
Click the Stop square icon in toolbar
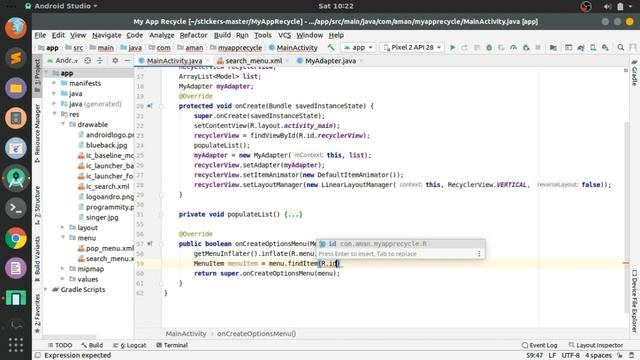coord(538,48)
